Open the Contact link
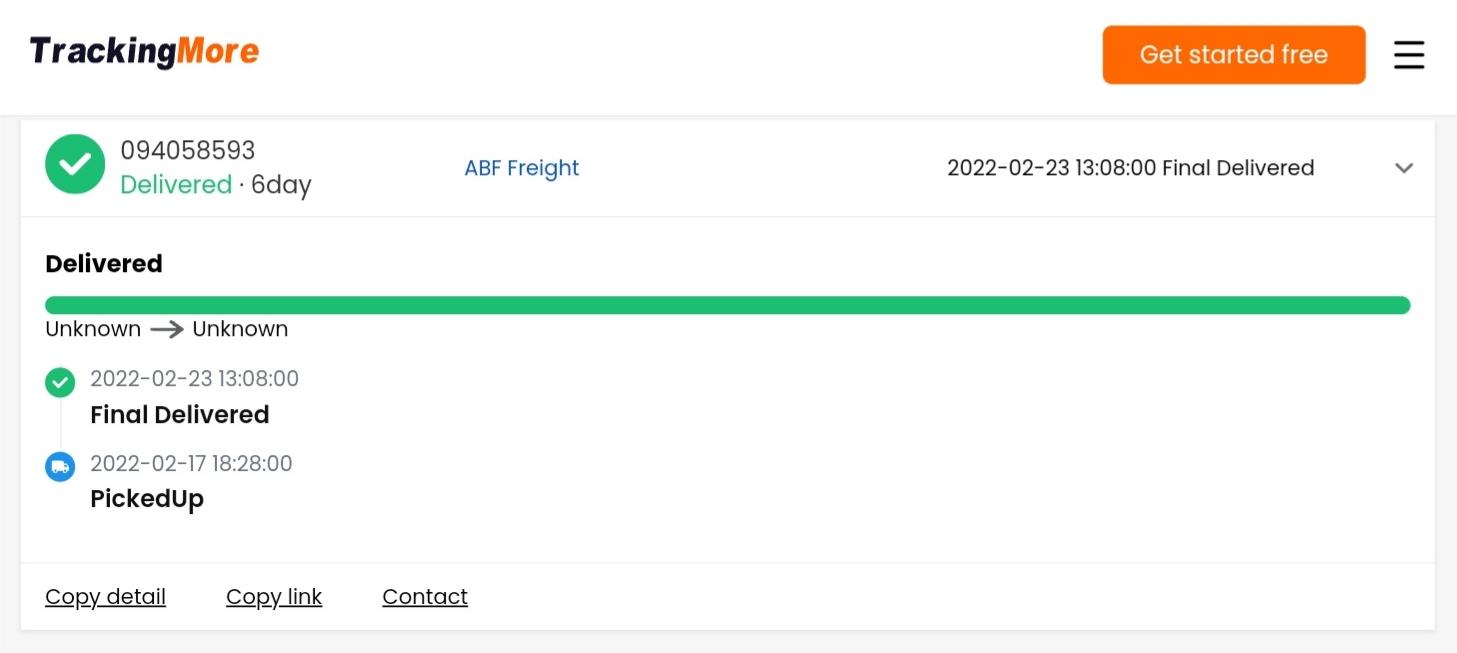Viewport: 1457px width, 653px height. 425,597
